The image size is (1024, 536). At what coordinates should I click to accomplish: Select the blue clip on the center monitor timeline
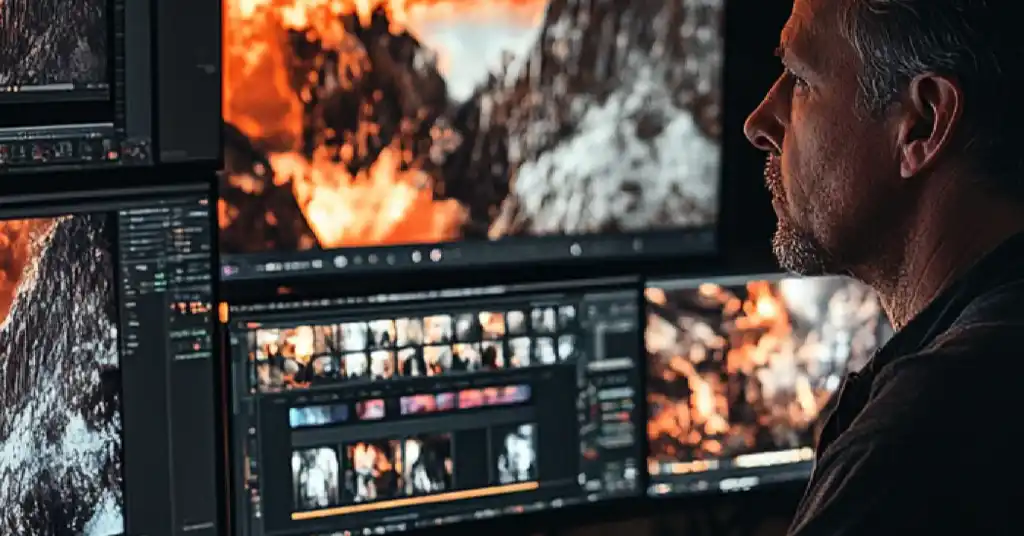(x=319, y=415)
